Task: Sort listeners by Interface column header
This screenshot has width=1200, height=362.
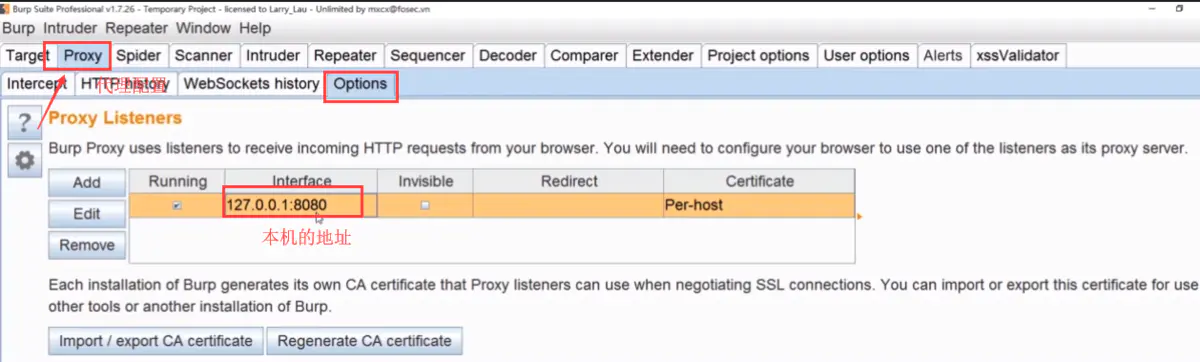Action: click(301, 181)
